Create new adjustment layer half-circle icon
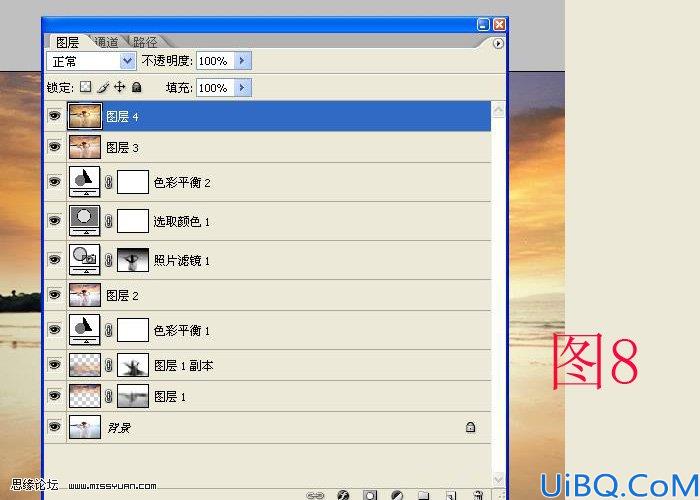The width and height of the screenshot is (700, 500). [397, 495]
